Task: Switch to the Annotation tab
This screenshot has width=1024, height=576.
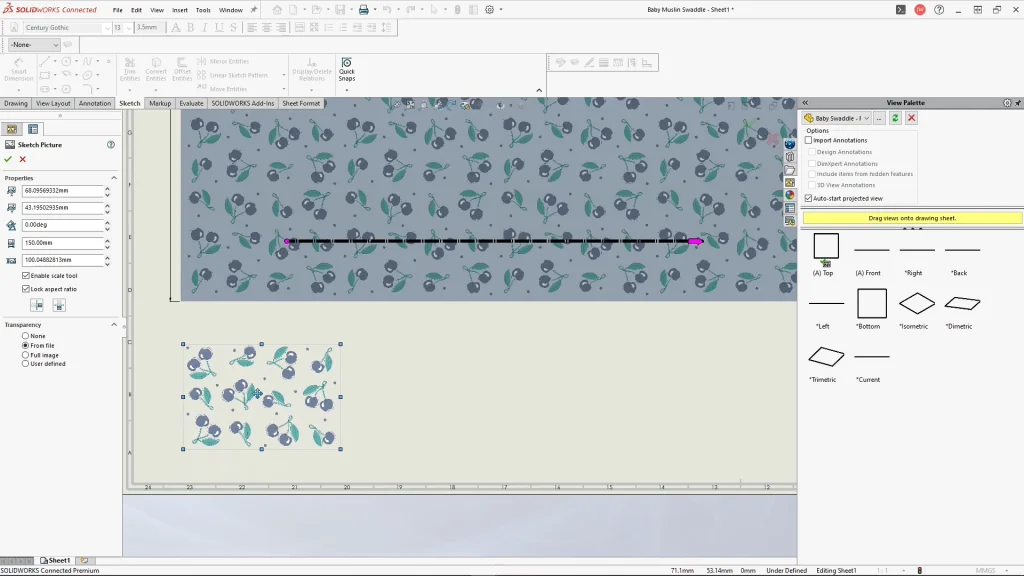Action: 95,103
